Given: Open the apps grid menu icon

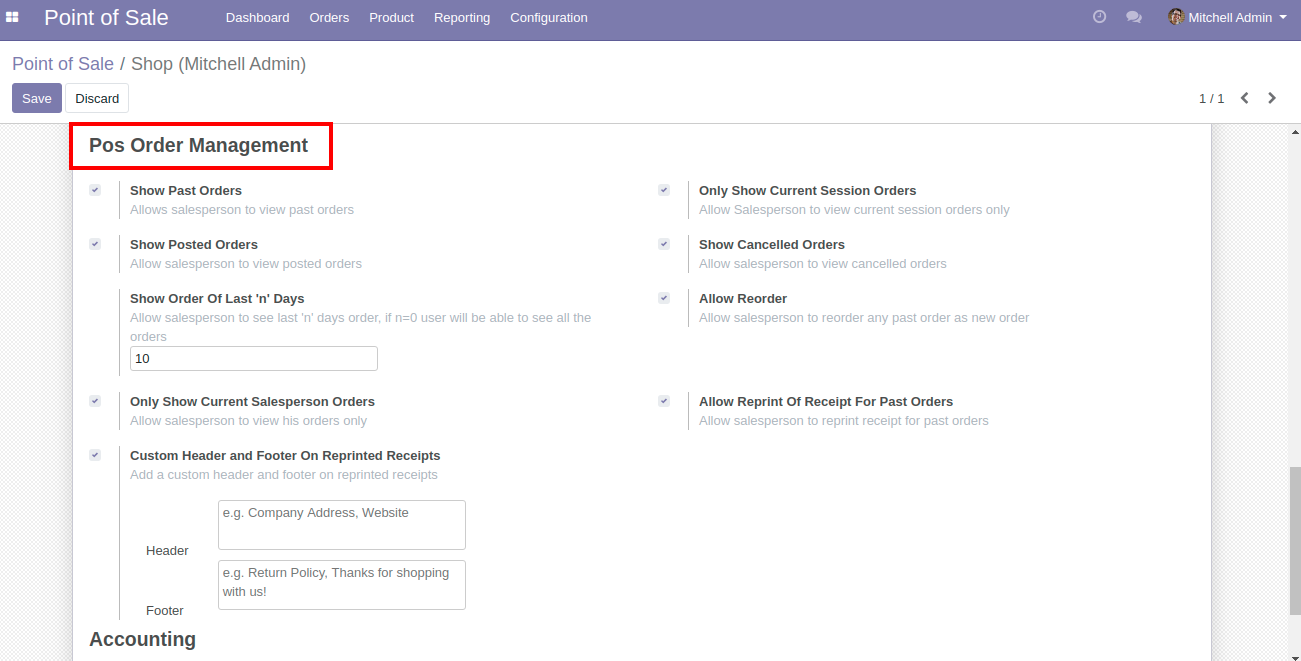Looking at the screenshot, I should tap(12, 17).
